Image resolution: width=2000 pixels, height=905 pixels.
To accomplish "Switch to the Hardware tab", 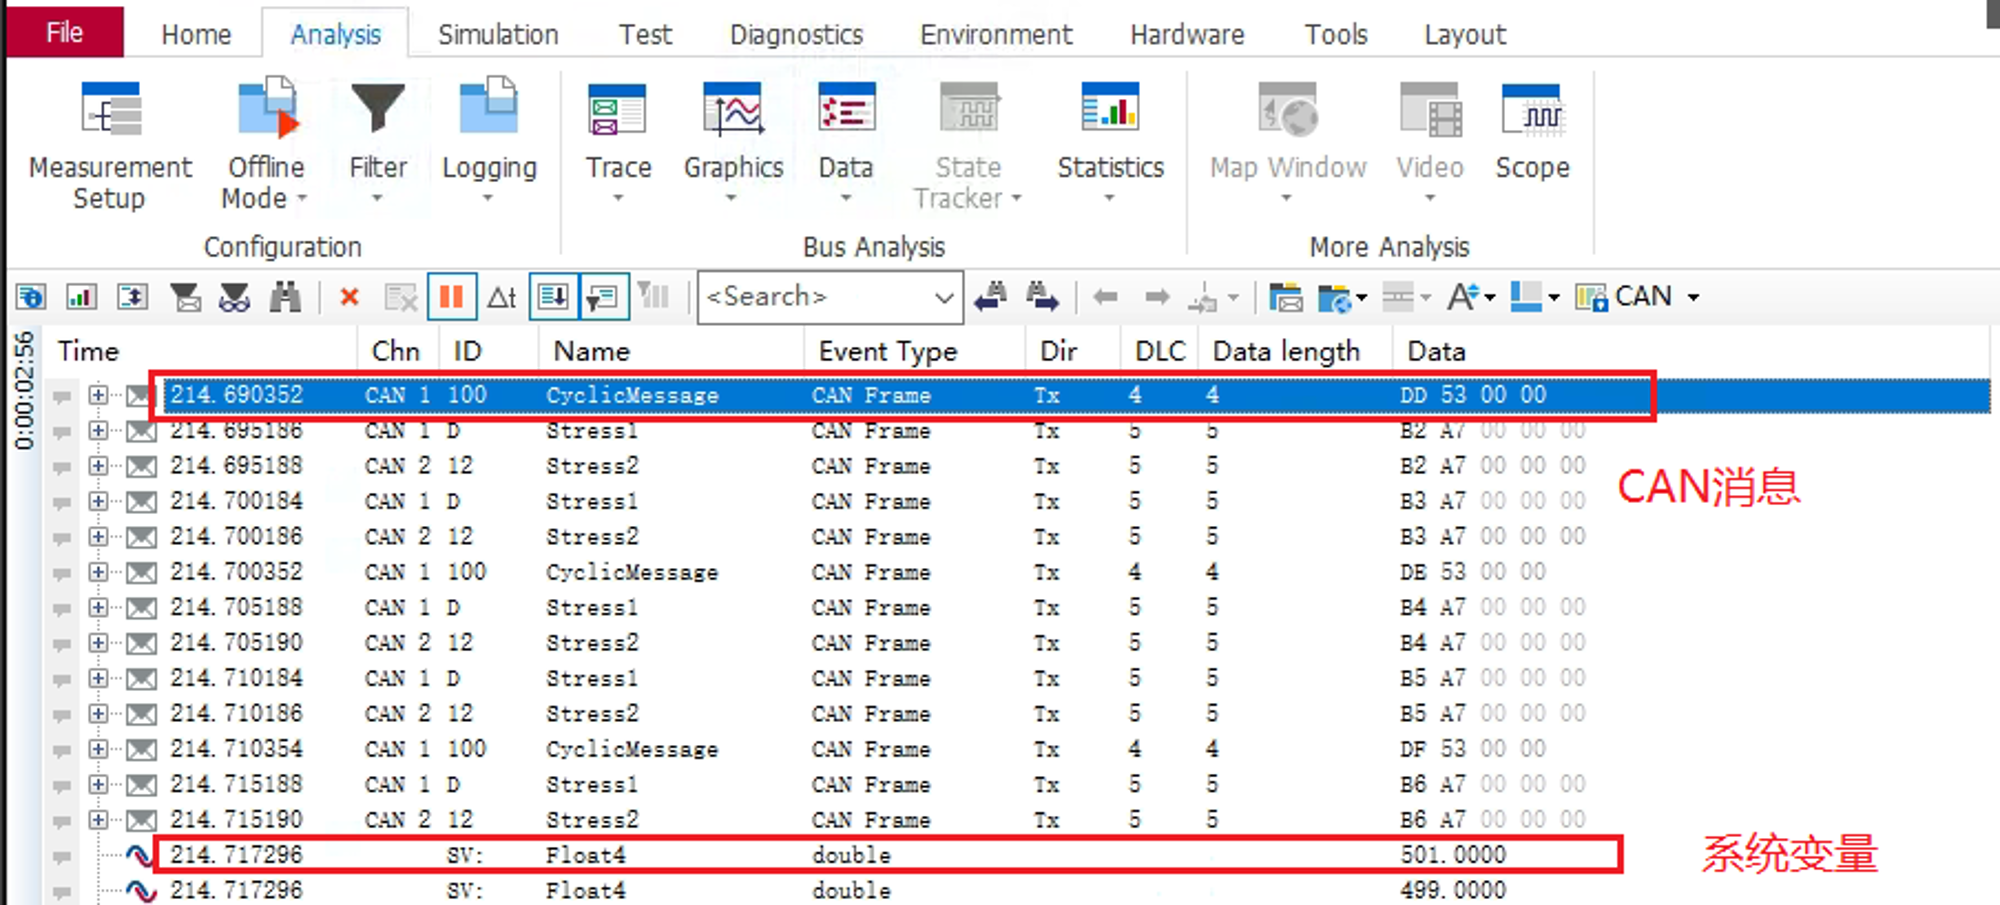I will pos(1187,34).
